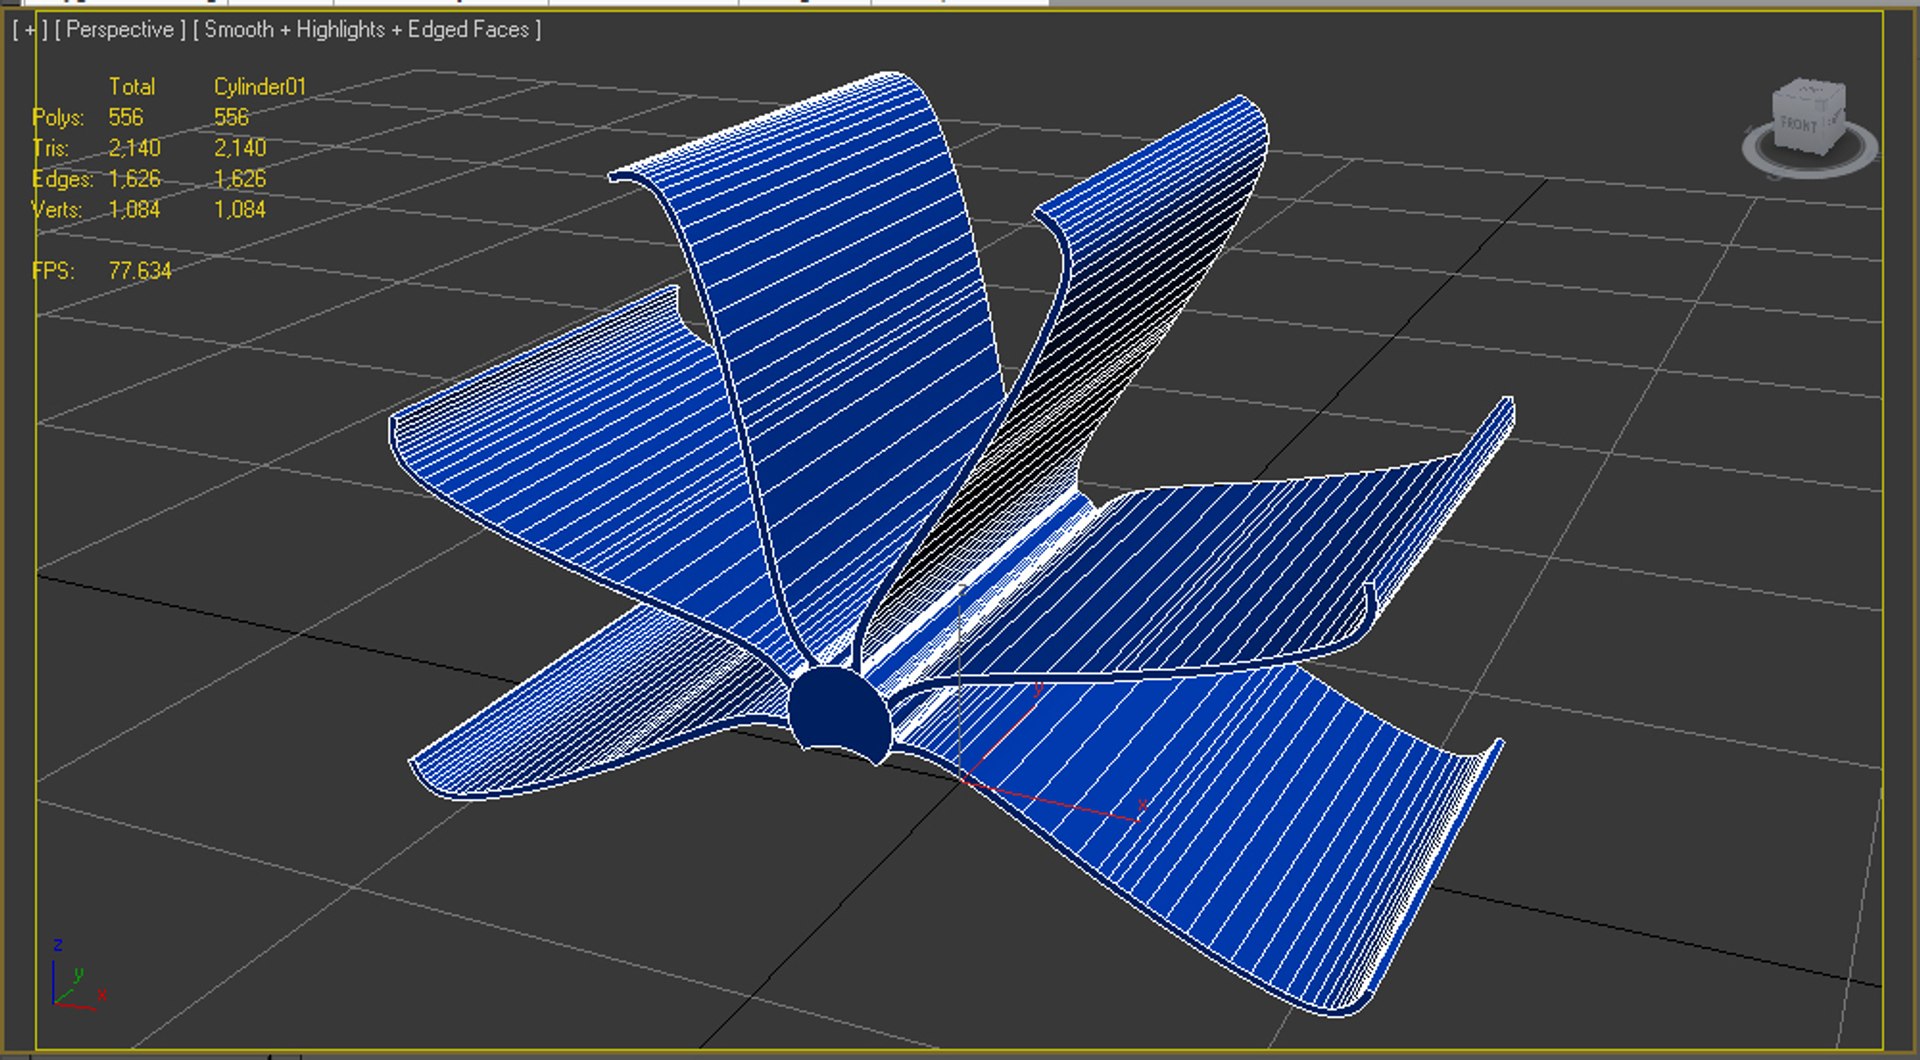
Task: Click the Verts total value 1,084
Action: click(135, 210)
